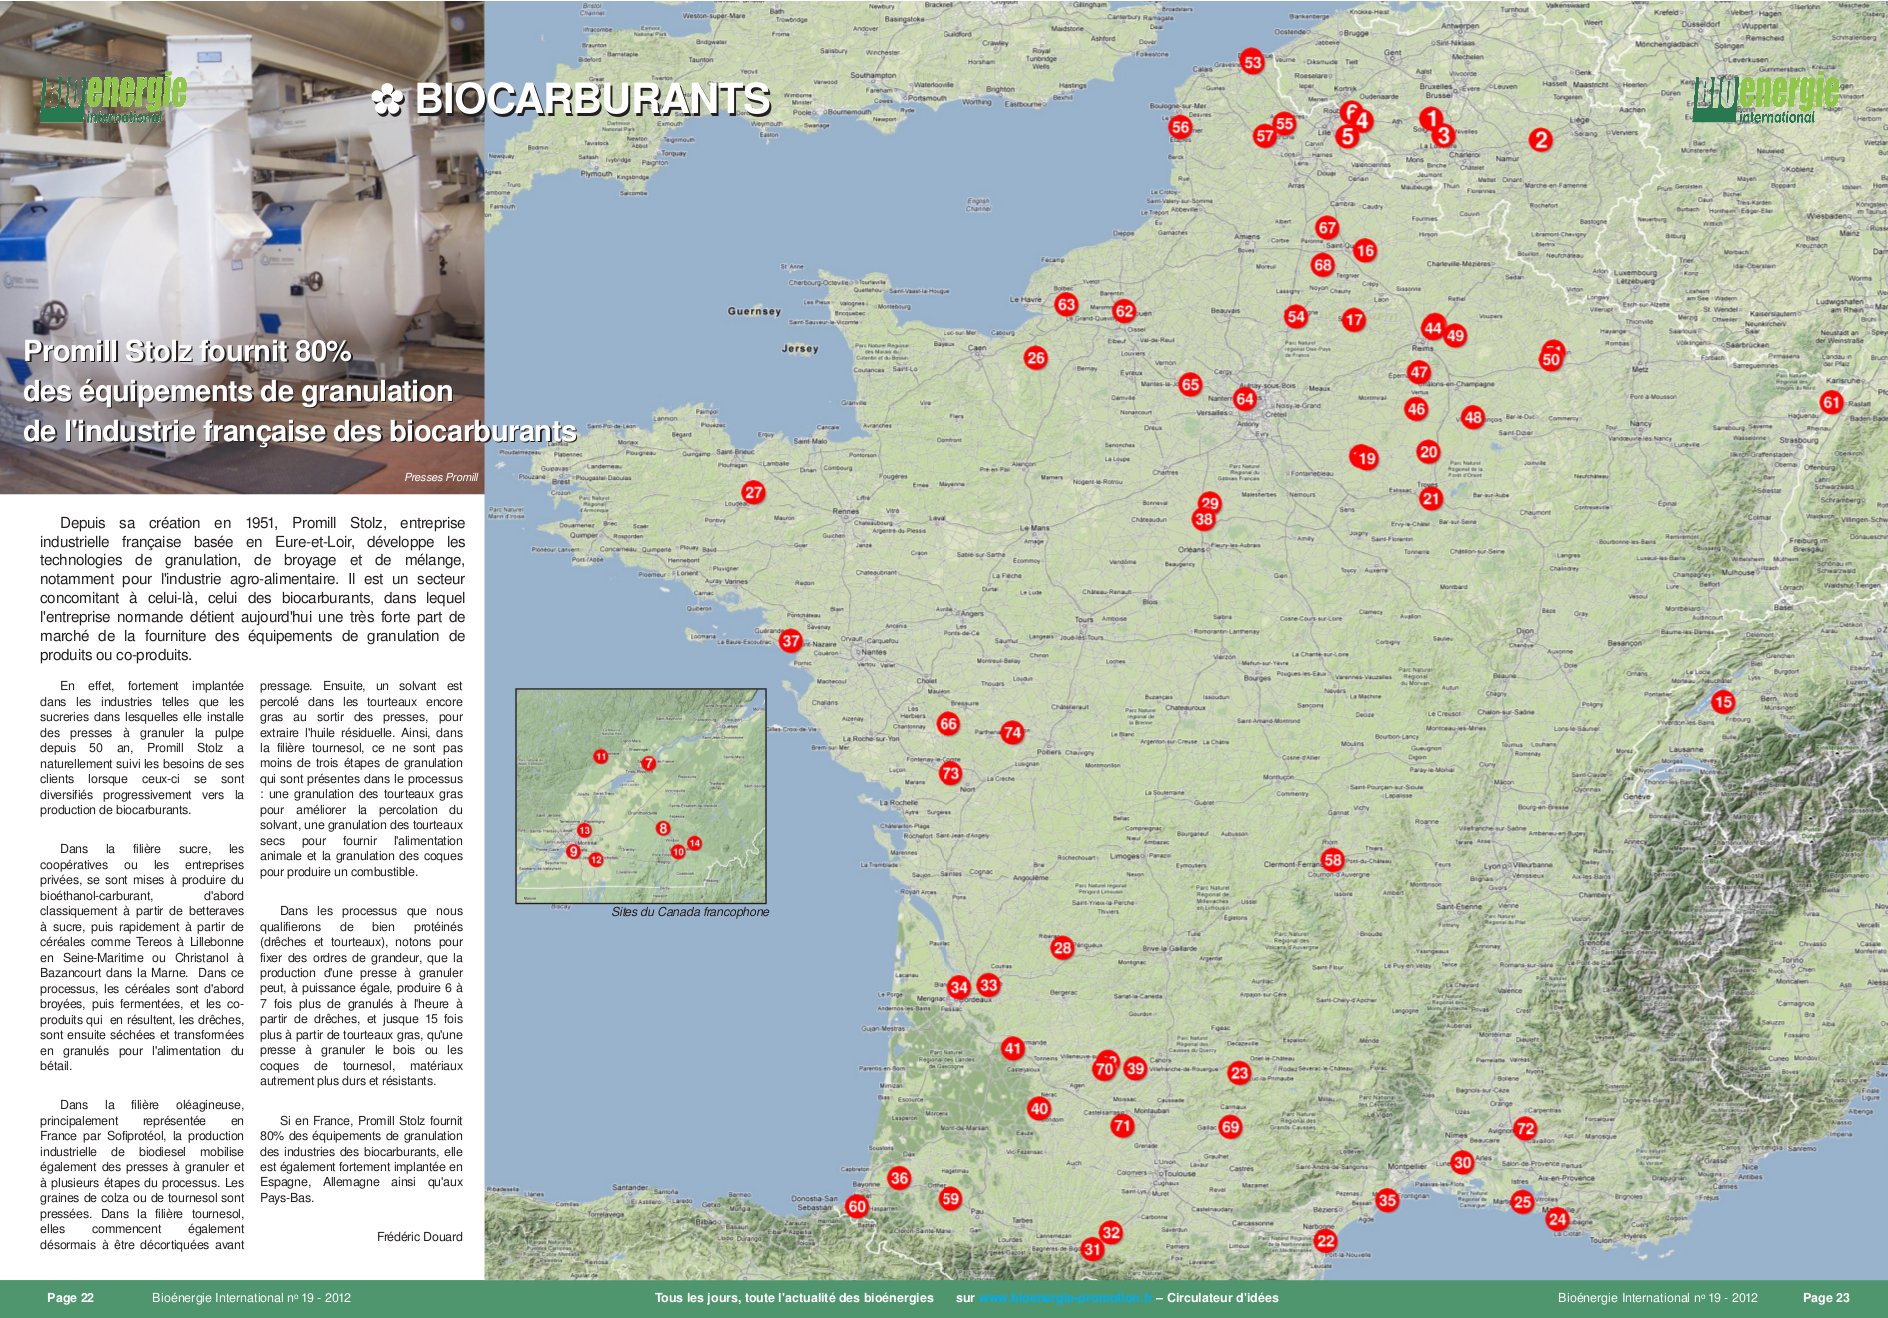1888x1318 pixels.
Task: Click map marker 25 near Marseille
Action: [x=1522, y=1201]
